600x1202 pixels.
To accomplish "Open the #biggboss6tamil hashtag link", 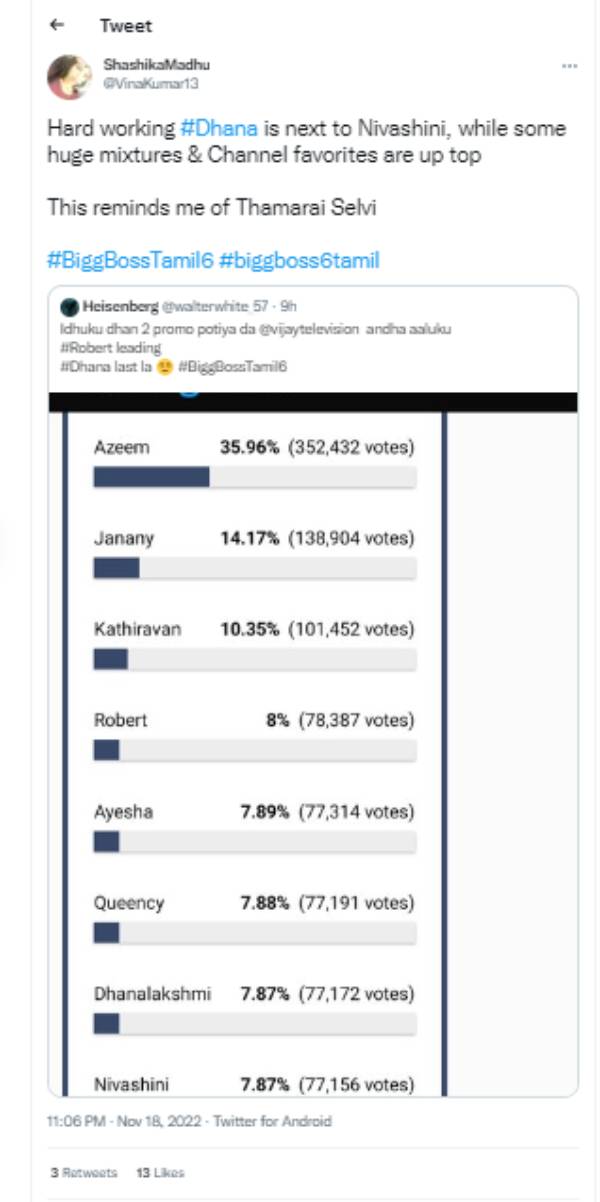I will coord(299,261).
